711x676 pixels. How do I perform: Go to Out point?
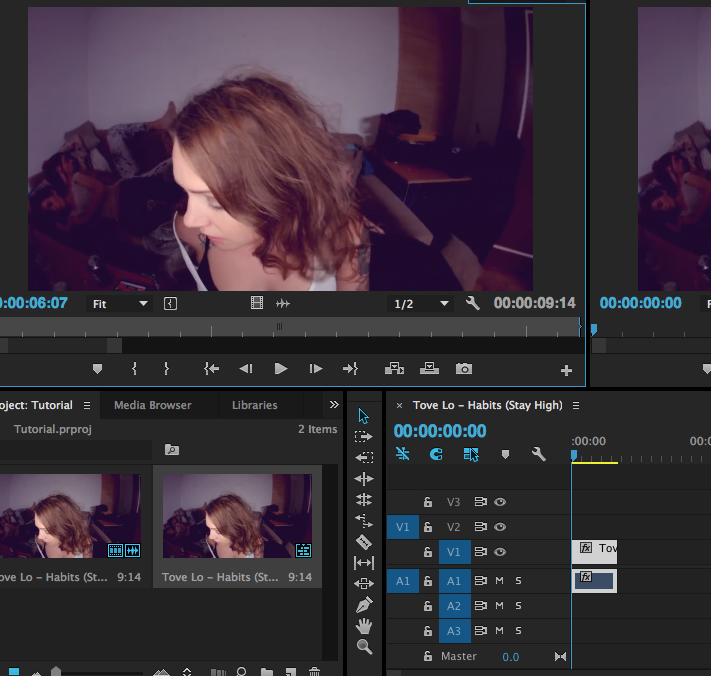pos(350,369)
